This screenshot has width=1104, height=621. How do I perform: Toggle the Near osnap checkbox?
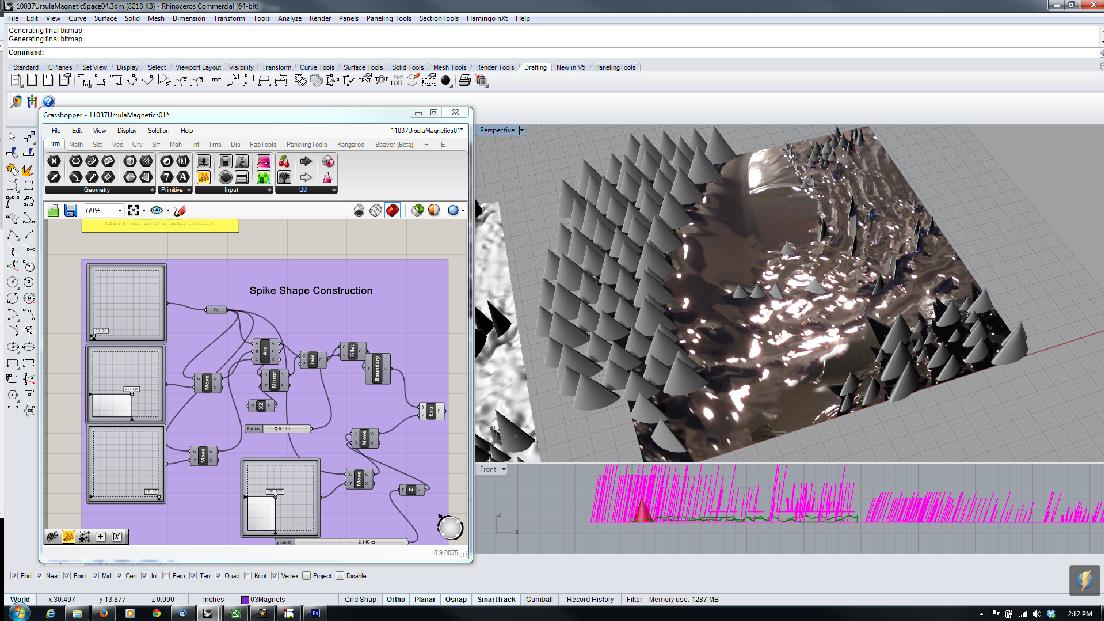[39, 576]
